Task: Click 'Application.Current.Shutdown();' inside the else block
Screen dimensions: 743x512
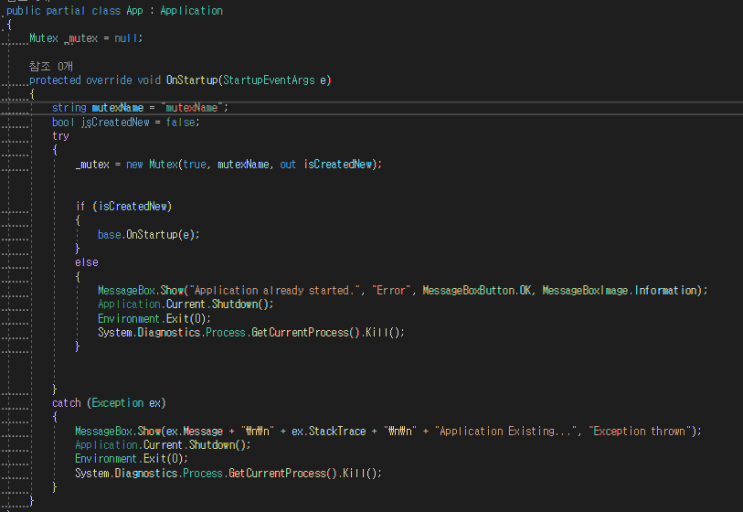Action: tap(186, 304)
